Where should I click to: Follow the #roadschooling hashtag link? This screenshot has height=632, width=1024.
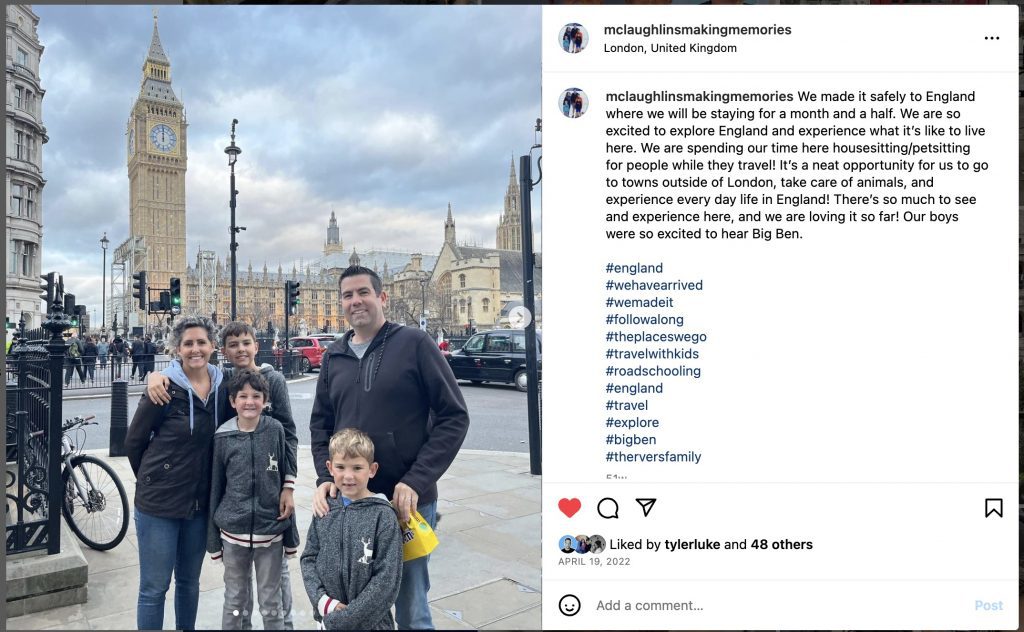coord(653,371)
